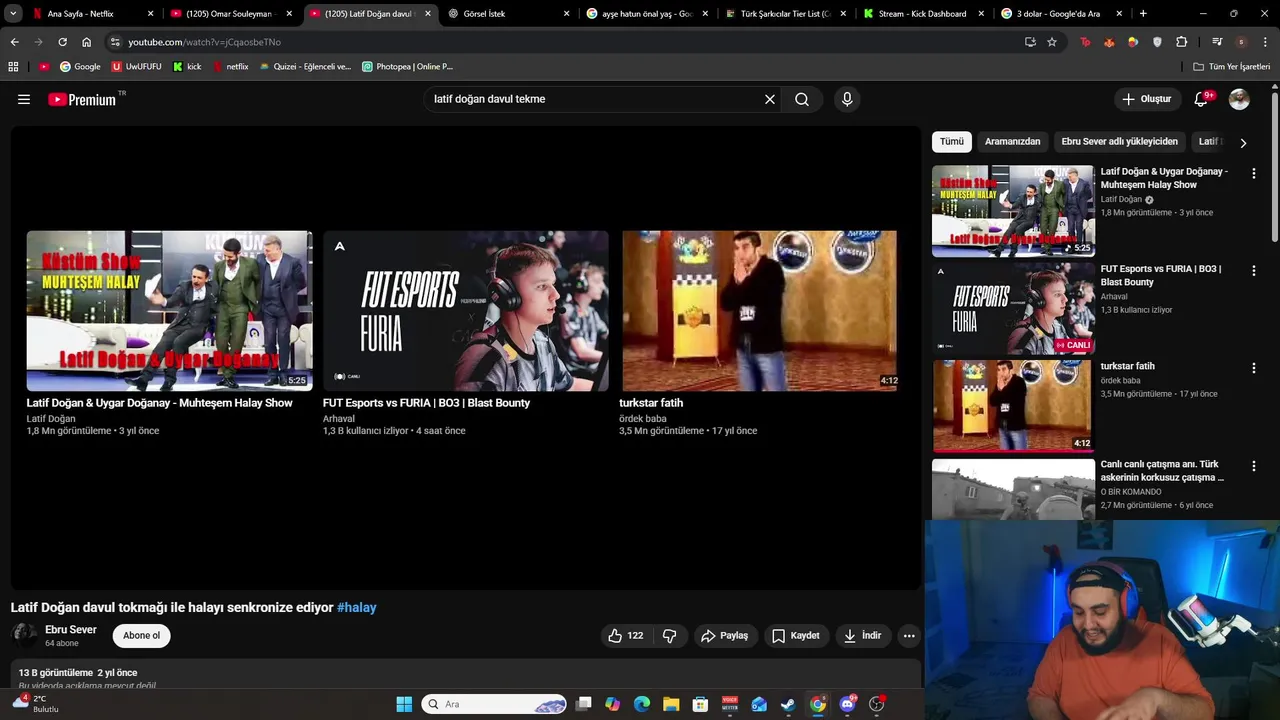Viewport: 1280px width, 720px height.
Task: Start voice search with the microphone
Action: [x=847, y=99]
